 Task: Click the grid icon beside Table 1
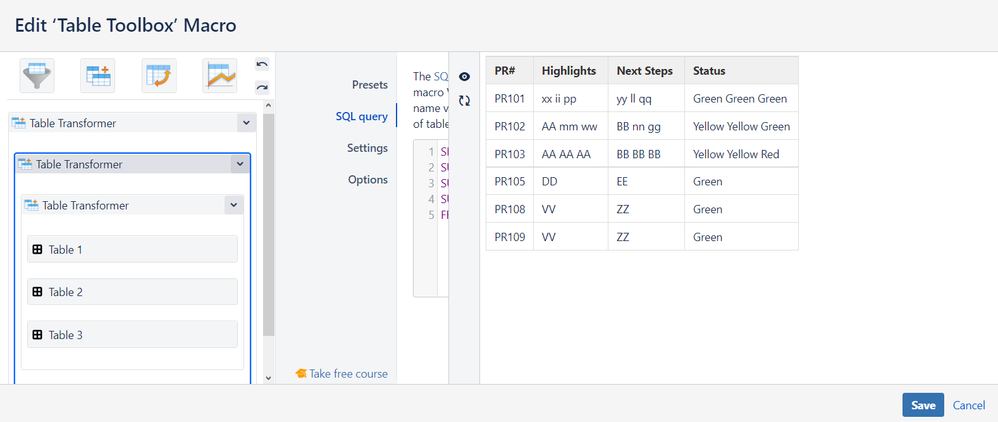click(38, 250)
